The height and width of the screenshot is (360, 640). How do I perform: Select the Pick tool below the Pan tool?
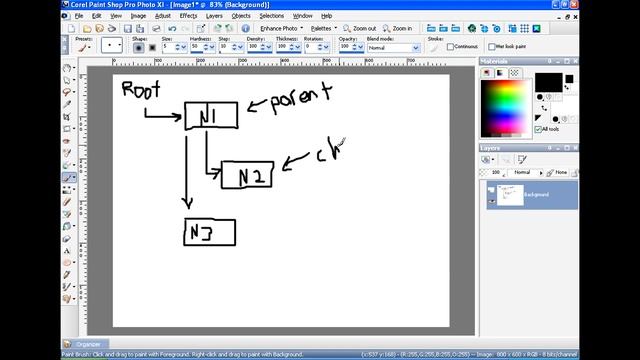click(x=67, y=80)
